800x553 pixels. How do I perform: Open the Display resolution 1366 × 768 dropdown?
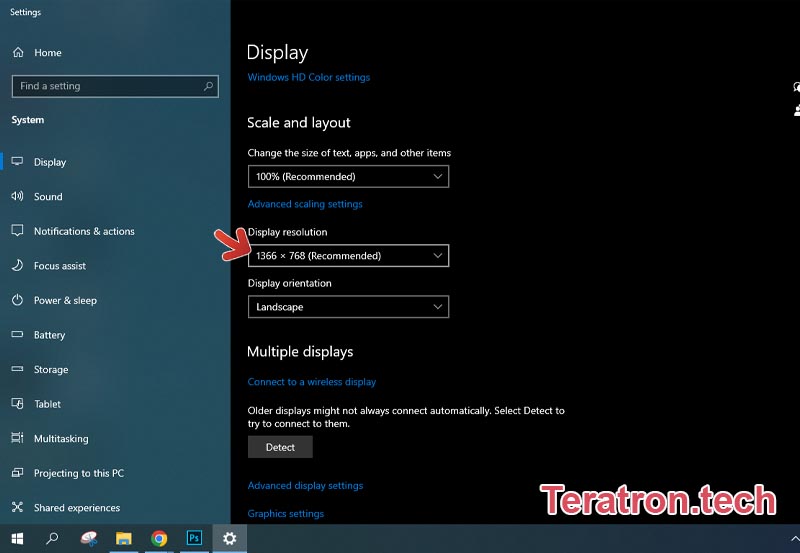click(x=348, y=256)
